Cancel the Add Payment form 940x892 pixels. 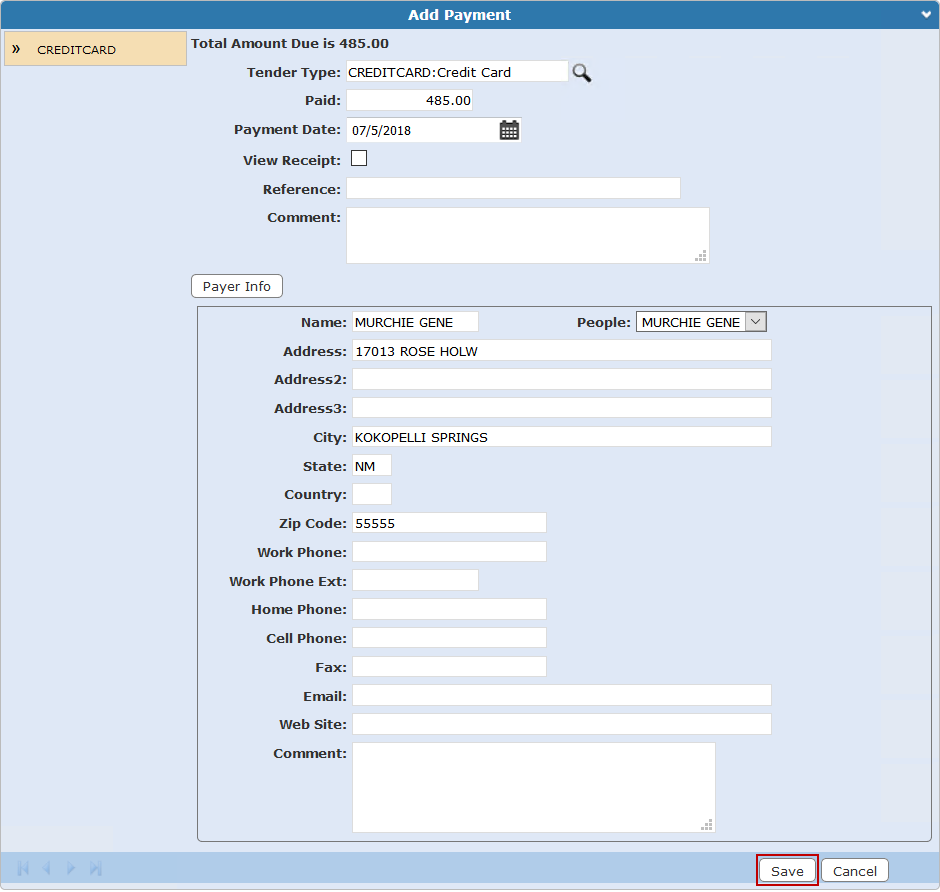[x=855, y=871]
